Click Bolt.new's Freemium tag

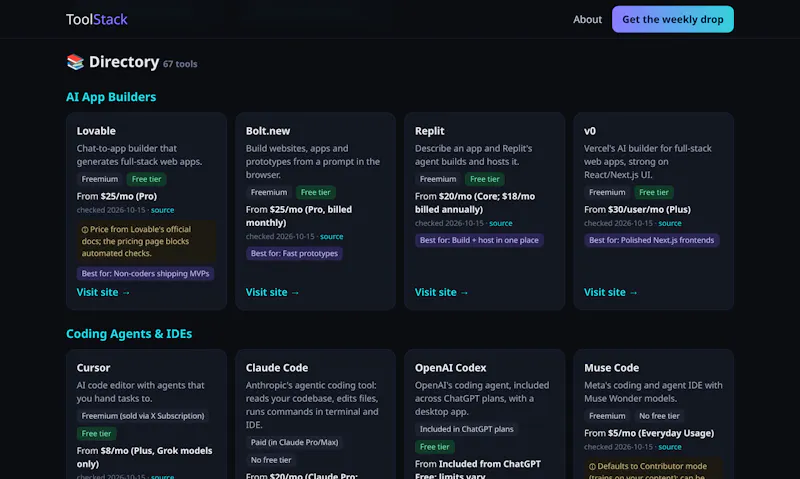pyautogui.click(x=269, y=192)
